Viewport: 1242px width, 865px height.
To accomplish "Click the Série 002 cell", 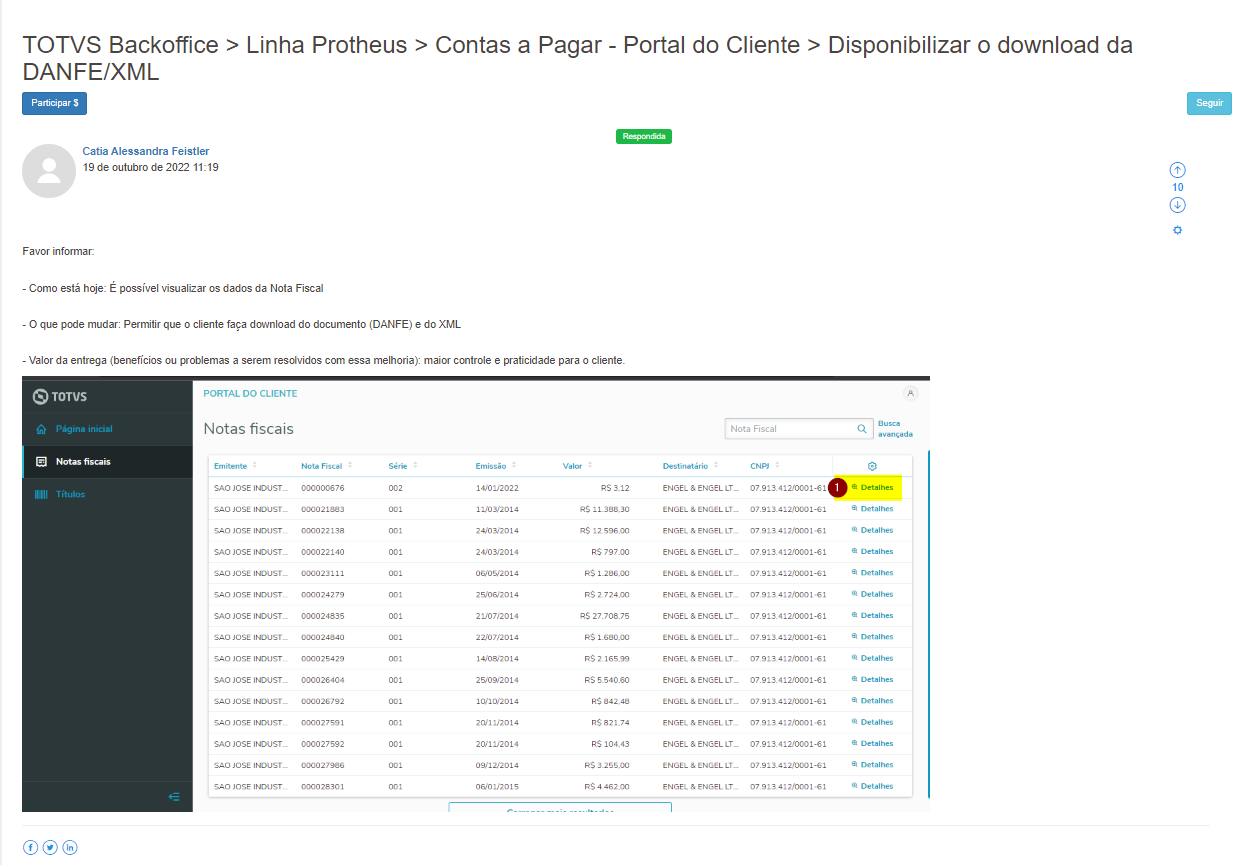I will (x=396, y=488).
